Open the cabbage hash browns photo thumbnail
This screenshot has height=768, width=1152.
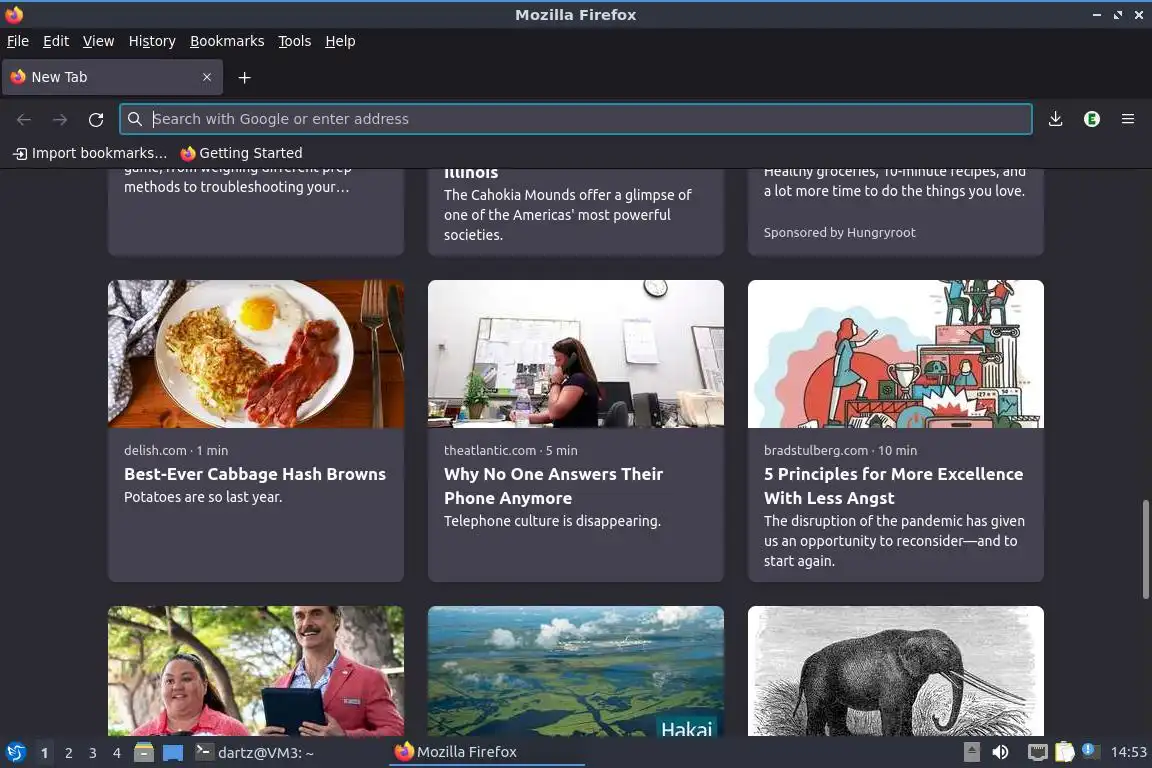tap(256, 354)
